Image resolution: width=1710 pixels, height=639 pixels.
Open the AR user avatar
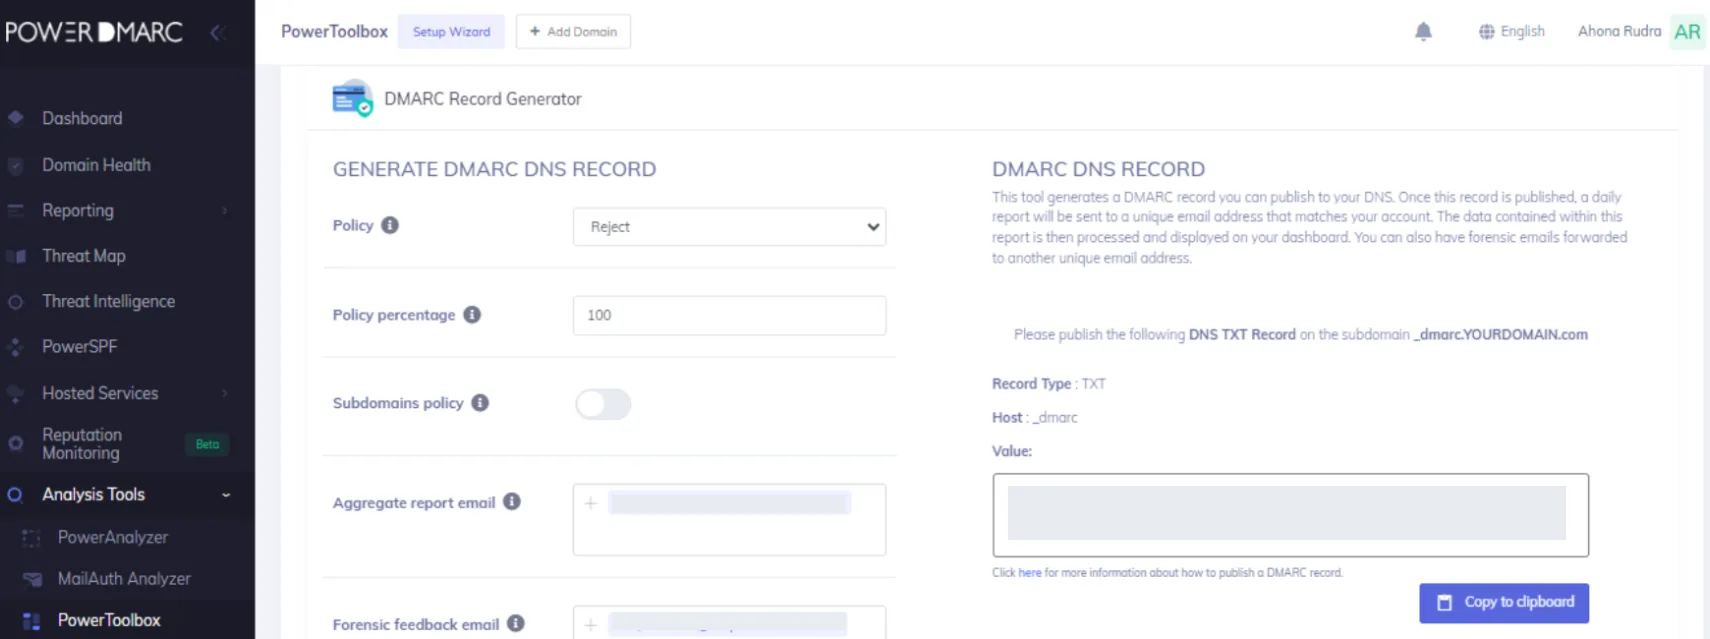[1687, 31]
